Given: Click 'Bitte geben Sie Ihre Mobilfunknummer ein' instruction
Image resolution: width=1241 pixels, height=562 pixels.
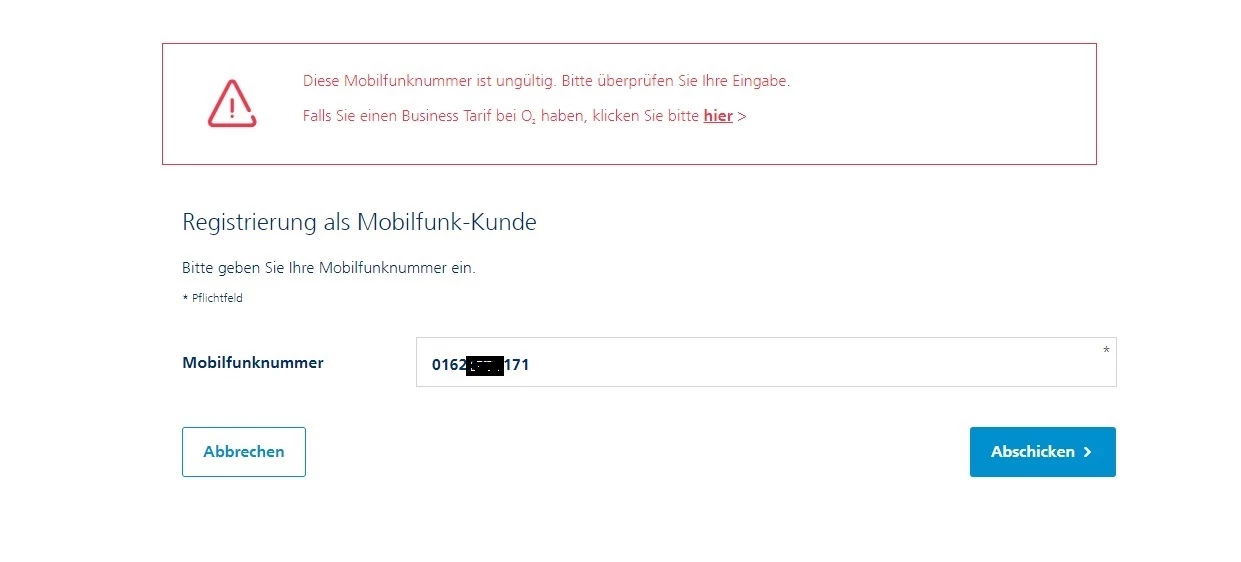Looking at the screenshot, I should pos(329,269).
